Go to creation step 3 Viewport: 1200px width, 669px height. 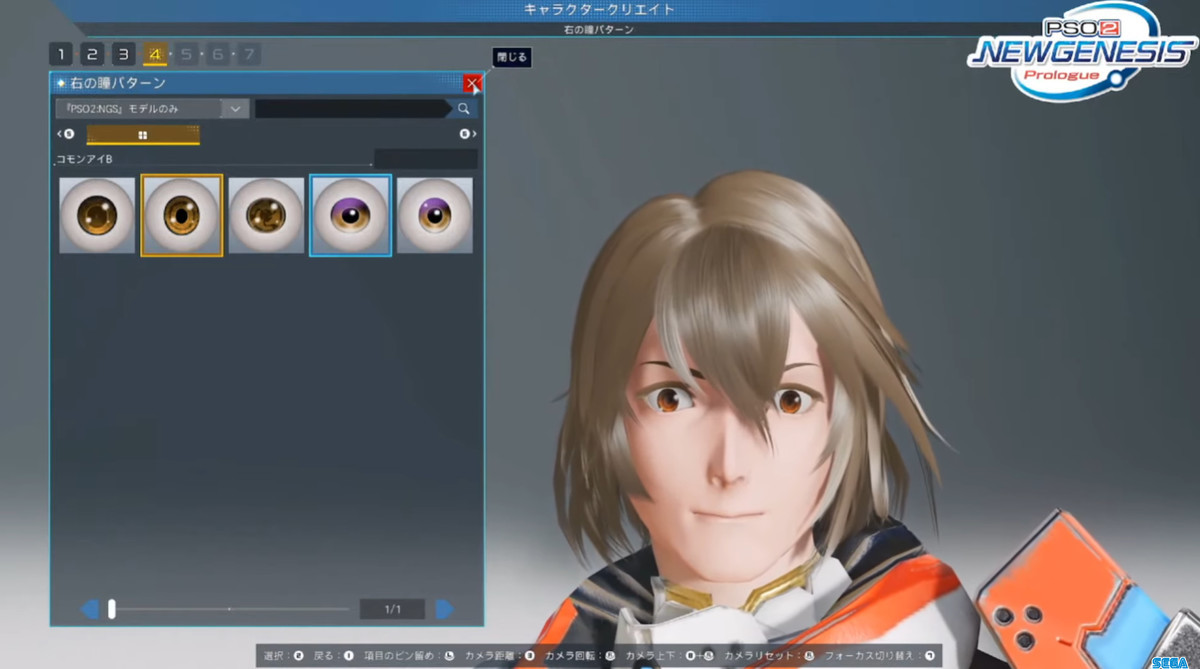[123, 54]
